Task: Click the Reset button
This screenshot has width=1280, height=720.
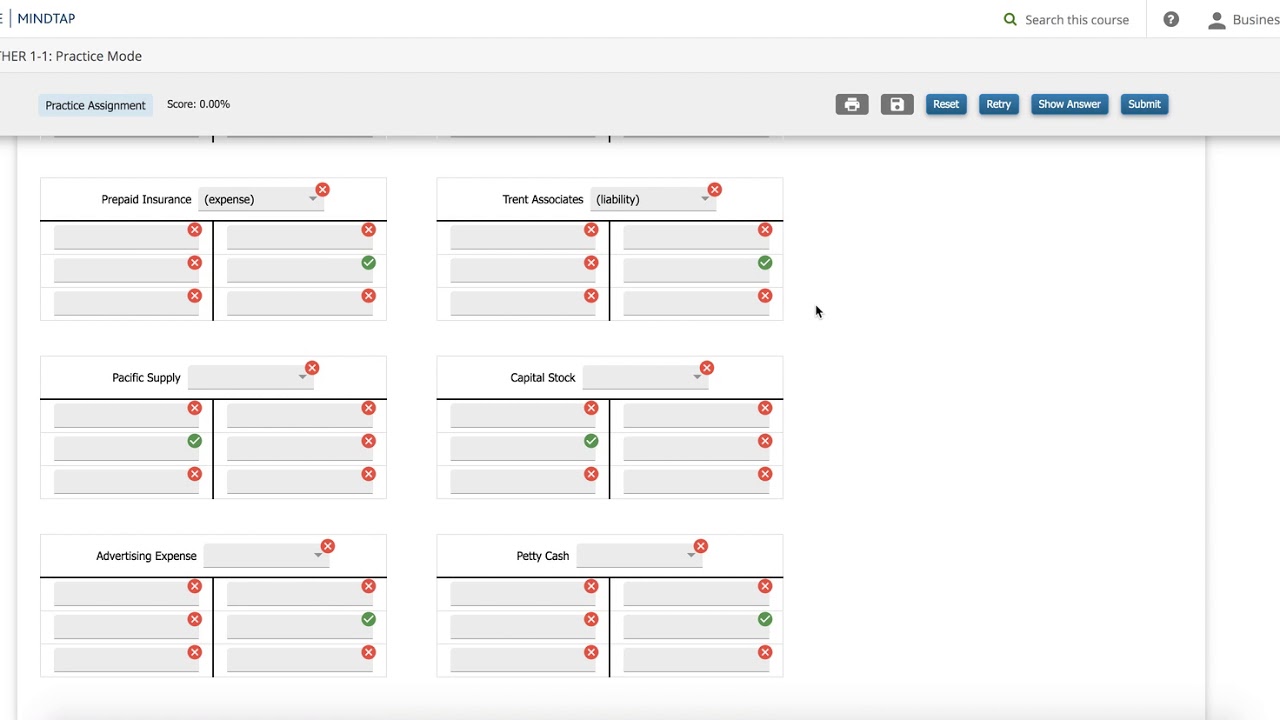Action: tap(946, 104)
